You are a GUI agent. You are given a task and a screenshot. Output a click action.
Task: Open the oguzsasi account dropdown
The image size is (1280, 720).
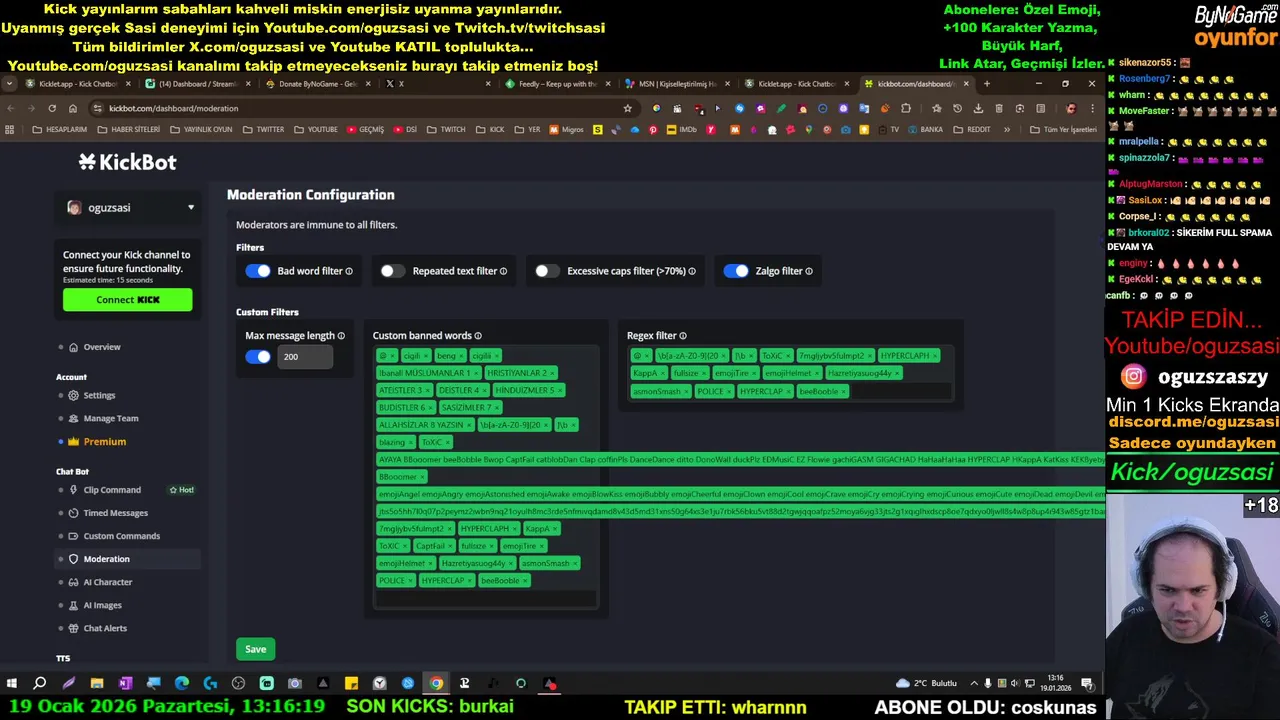[127, 207]
